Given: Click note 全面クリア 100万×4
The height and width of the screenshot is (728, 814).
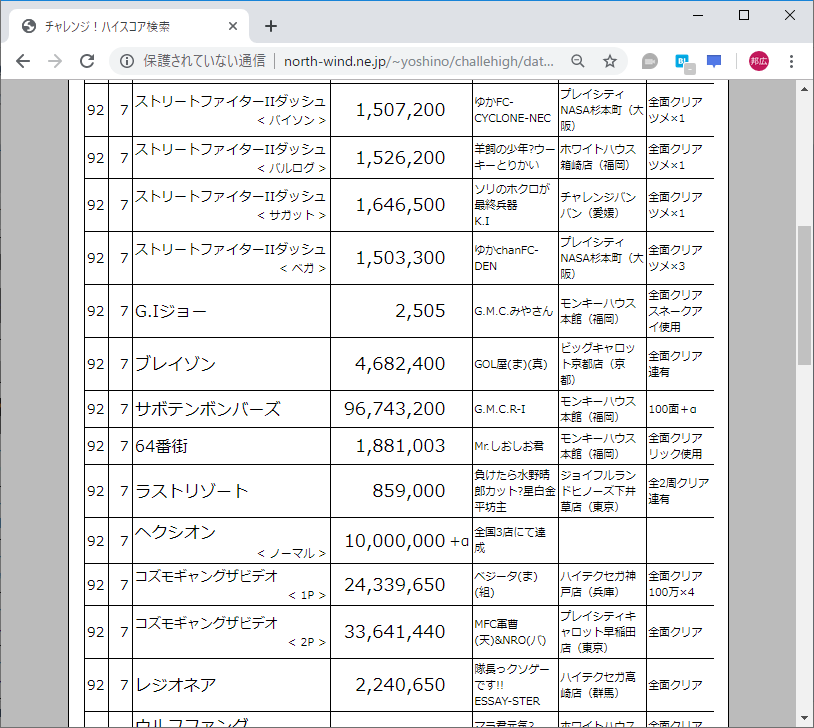Looking at the screenshot, I should [675, 584].
